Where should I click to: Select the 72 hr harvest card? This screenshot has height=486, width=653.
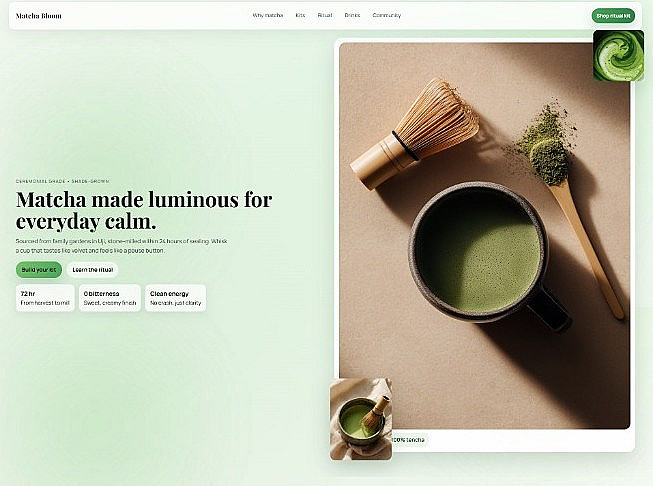click(45, 298)
